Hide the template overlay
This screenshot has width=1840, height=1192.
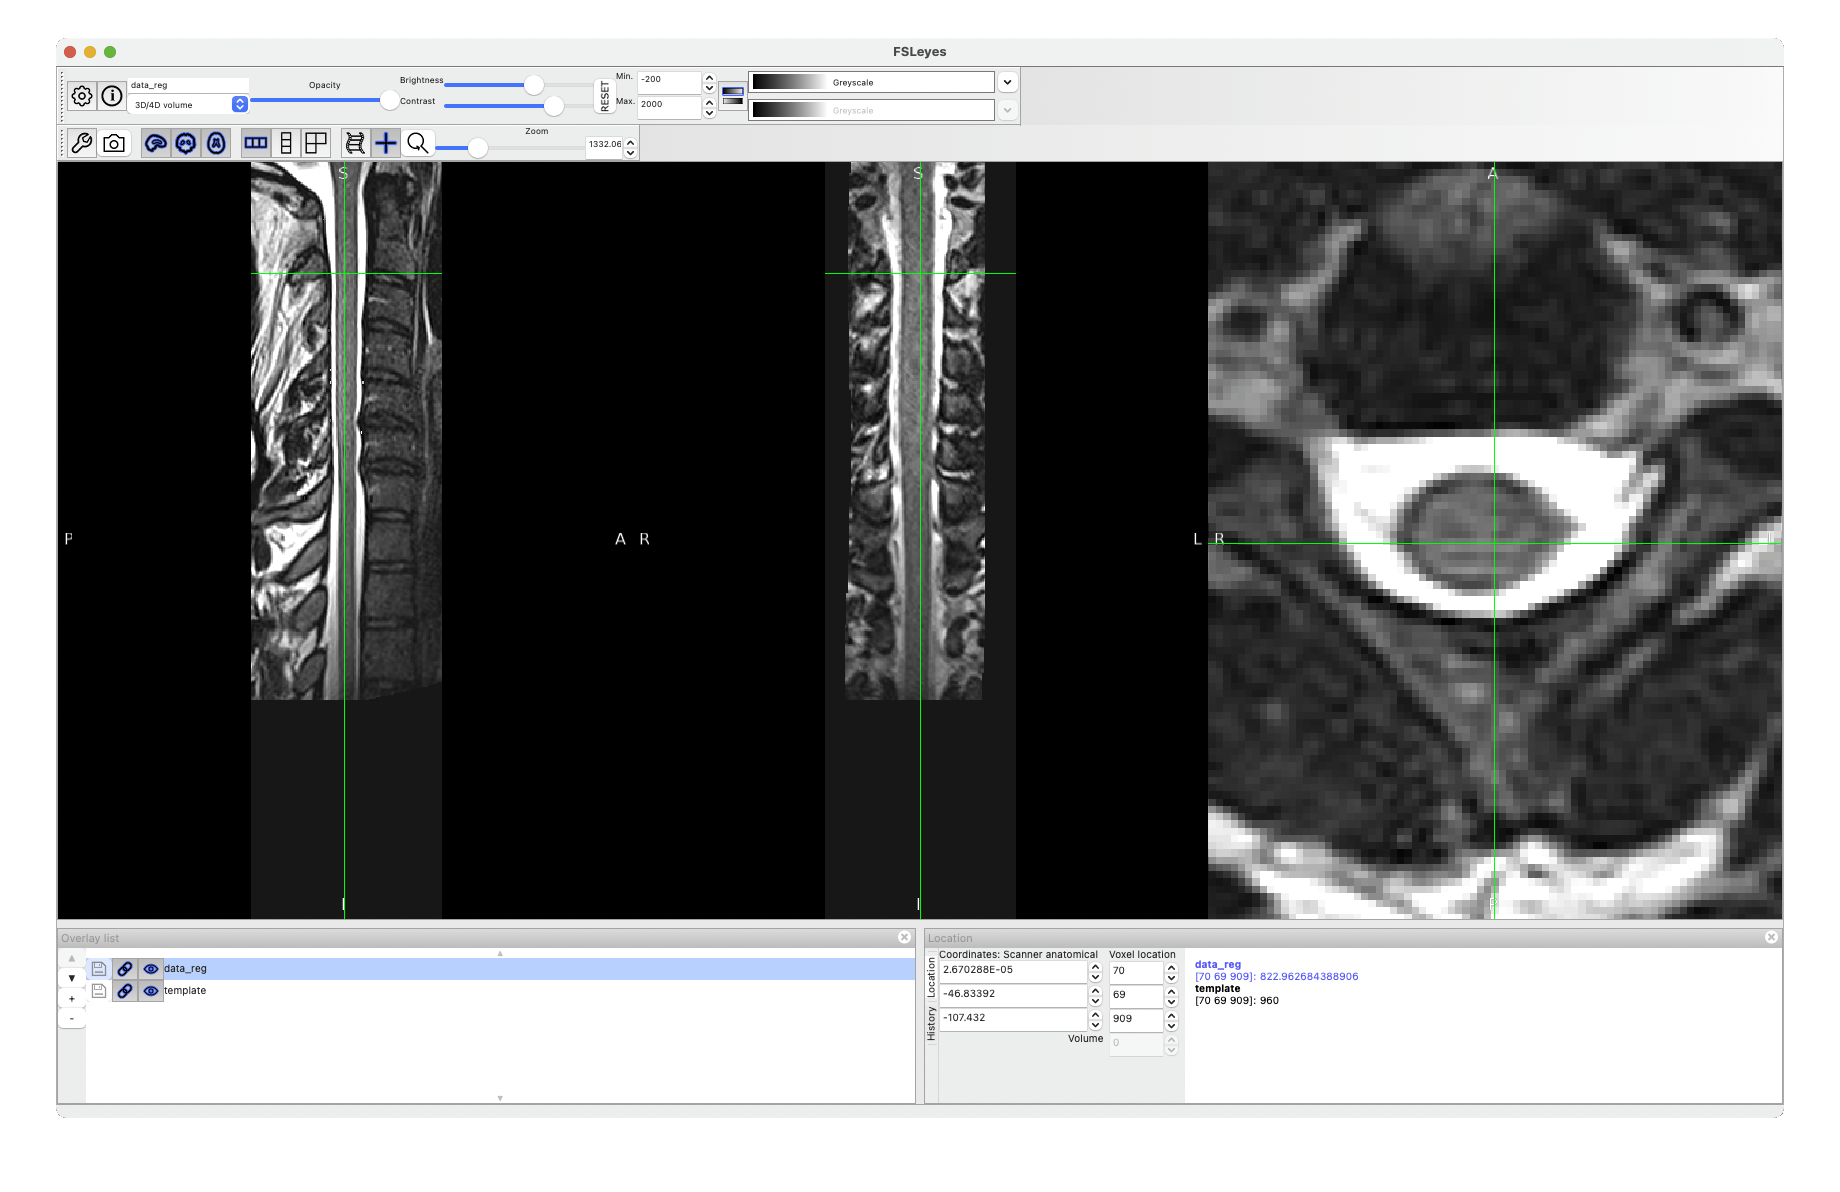(x=151, y=991)
